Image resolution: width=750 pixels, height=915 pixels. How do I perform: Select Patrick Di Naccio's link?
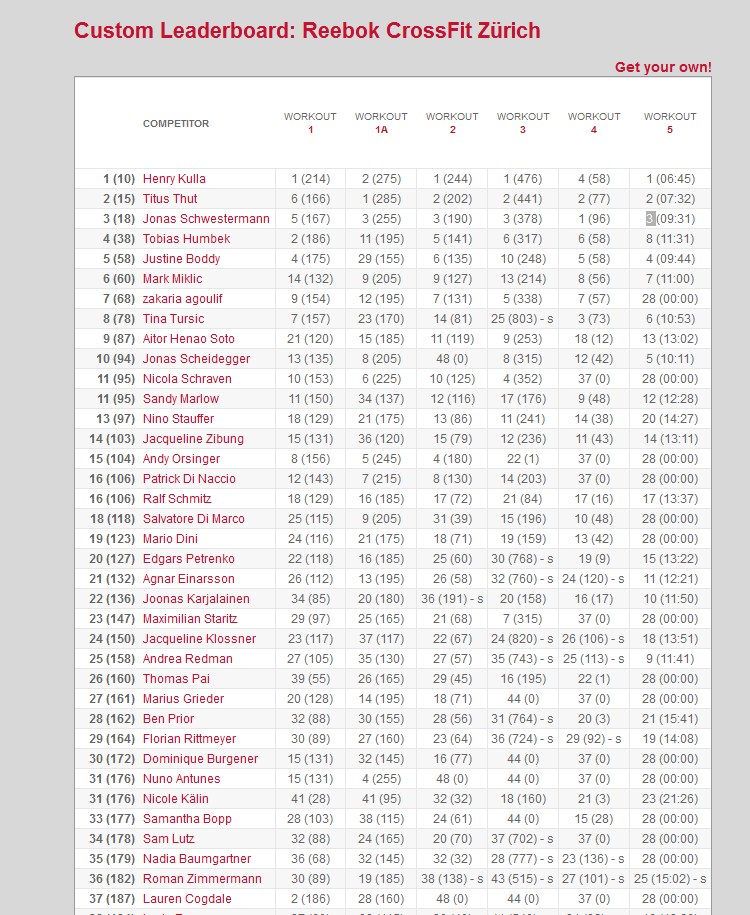(x=189, y=479)
